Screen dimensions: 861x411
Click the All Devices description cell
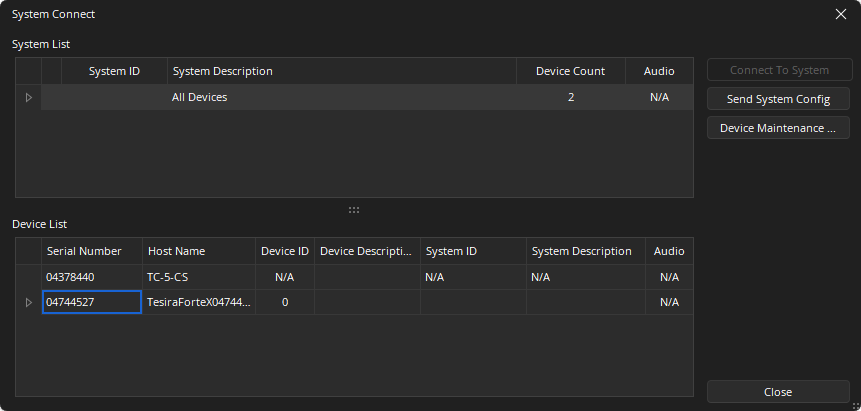click(341, 97)
